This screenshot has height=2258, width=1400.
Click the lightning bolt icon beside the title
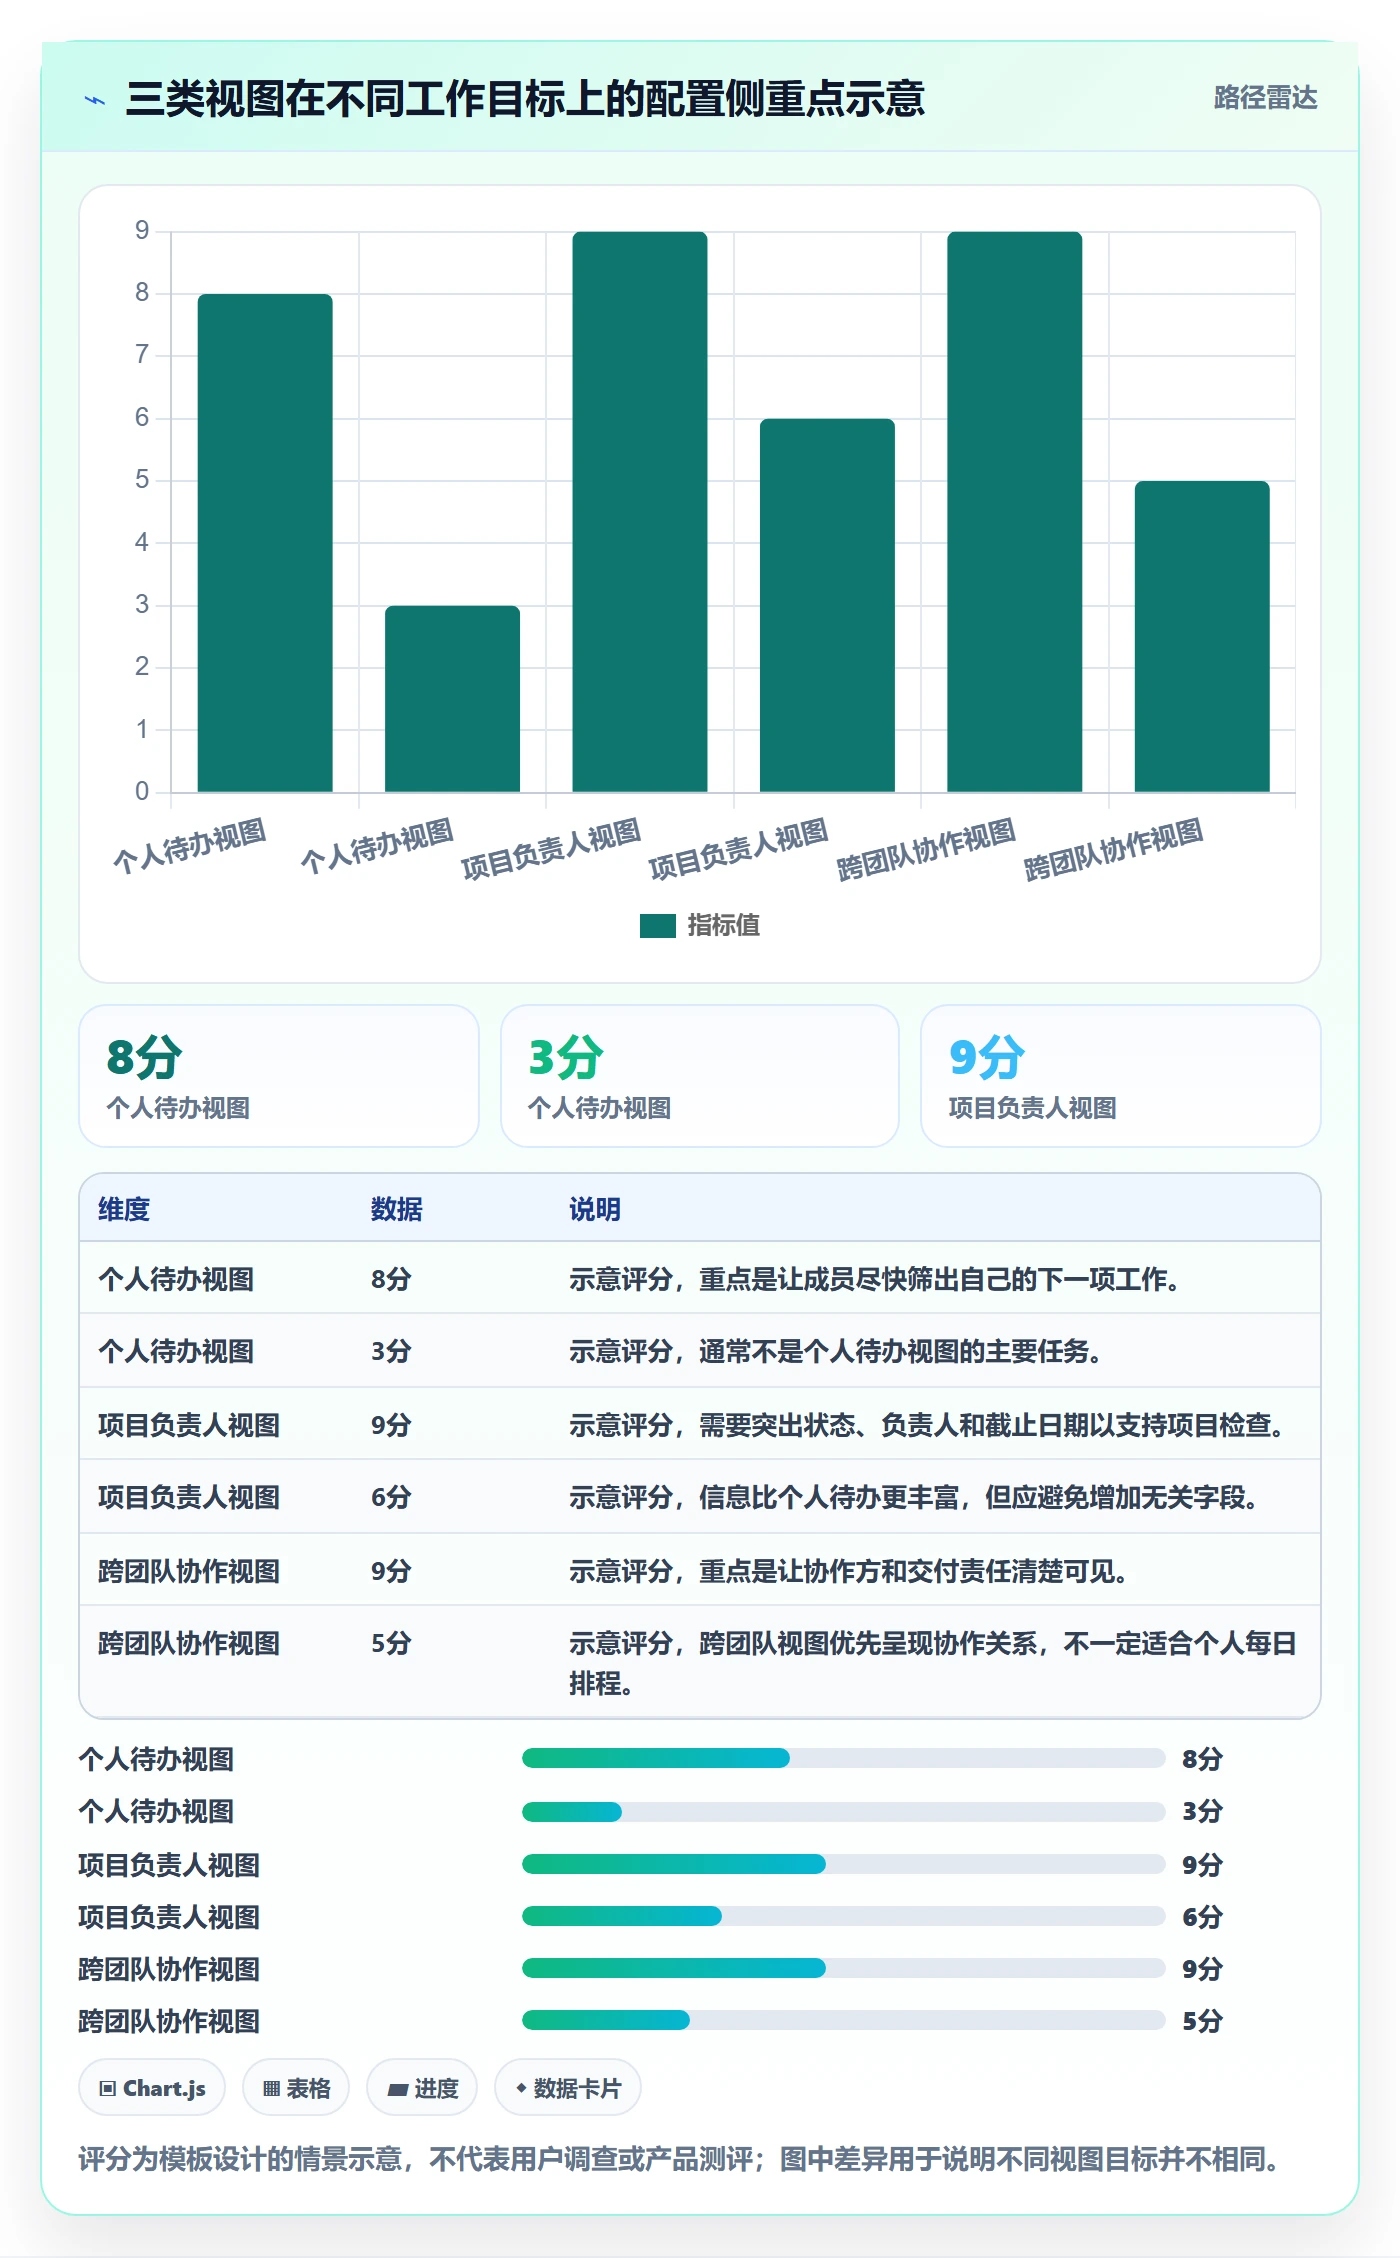95,100
